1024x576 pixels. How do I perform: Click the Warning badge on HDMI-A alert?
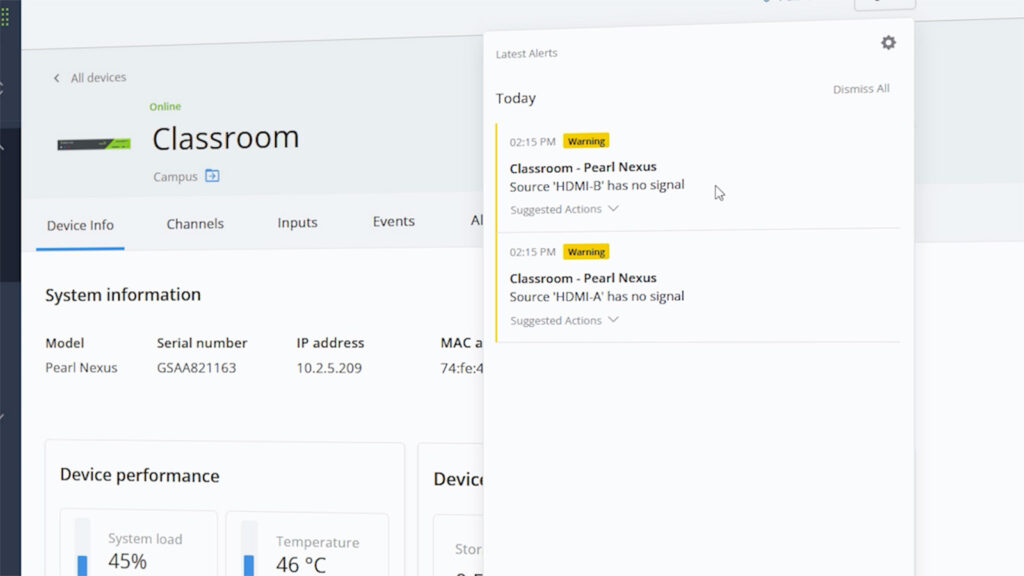pyautogui.click(x=586, y=252)
